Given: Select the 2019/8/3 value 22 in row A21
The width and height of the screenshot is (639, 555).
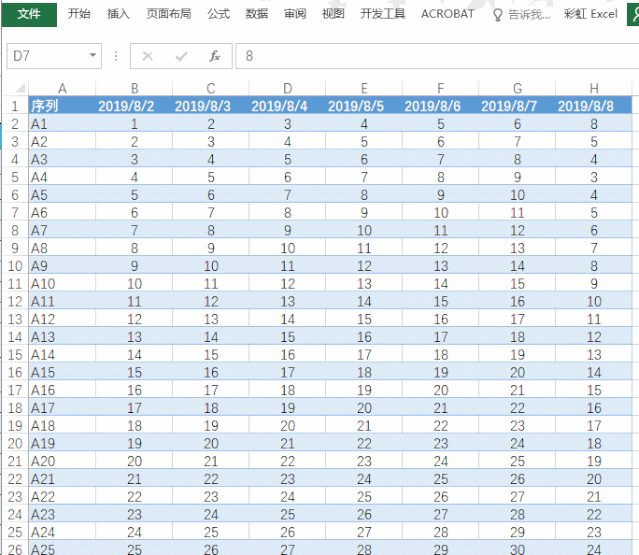Looking at the screenshot, I should [x=211, y=479].
